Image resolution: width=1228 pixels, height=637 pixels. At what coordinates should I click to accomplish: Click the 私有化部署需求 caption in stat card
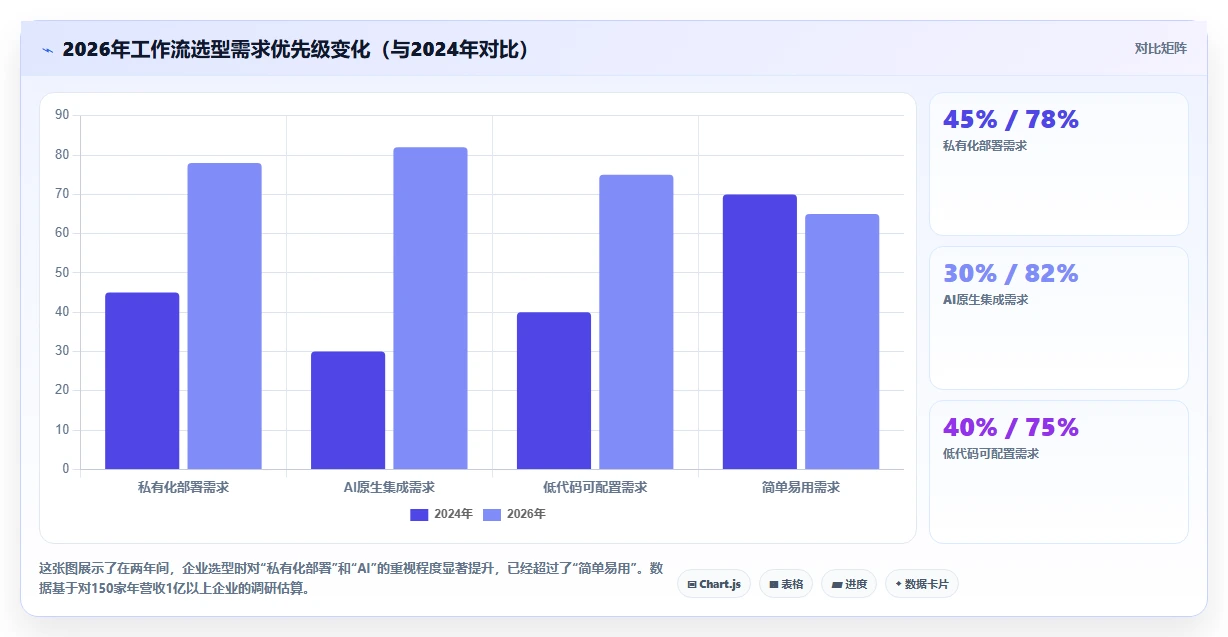985,146
